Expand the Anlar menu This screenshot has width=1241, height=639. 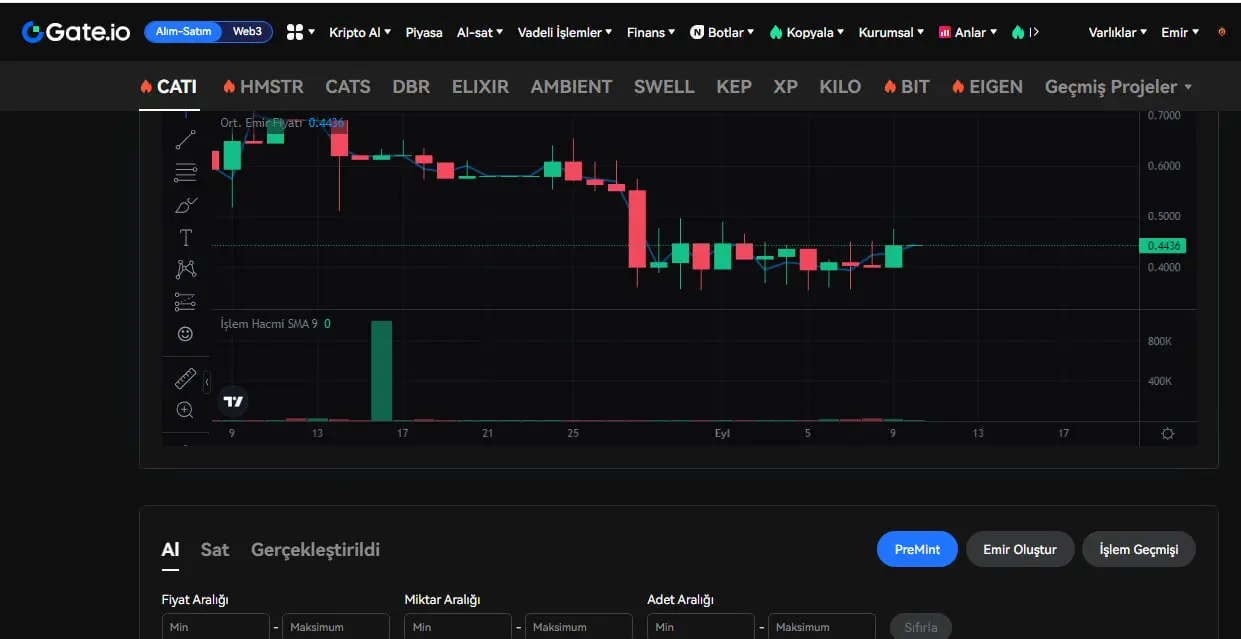click(x=968, y=32)
